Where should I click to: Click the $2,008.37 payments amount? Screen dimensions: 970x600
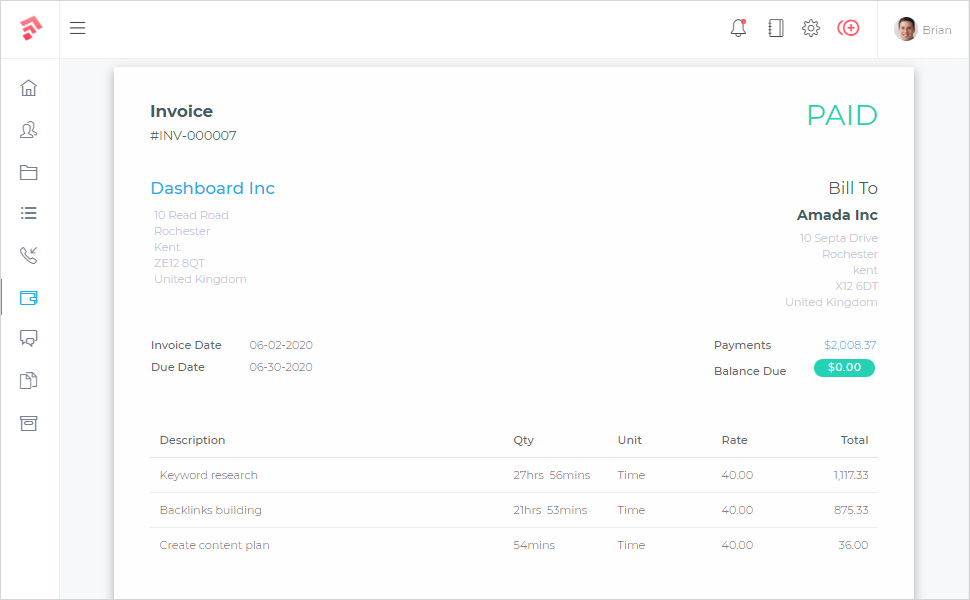coord(850,345)
